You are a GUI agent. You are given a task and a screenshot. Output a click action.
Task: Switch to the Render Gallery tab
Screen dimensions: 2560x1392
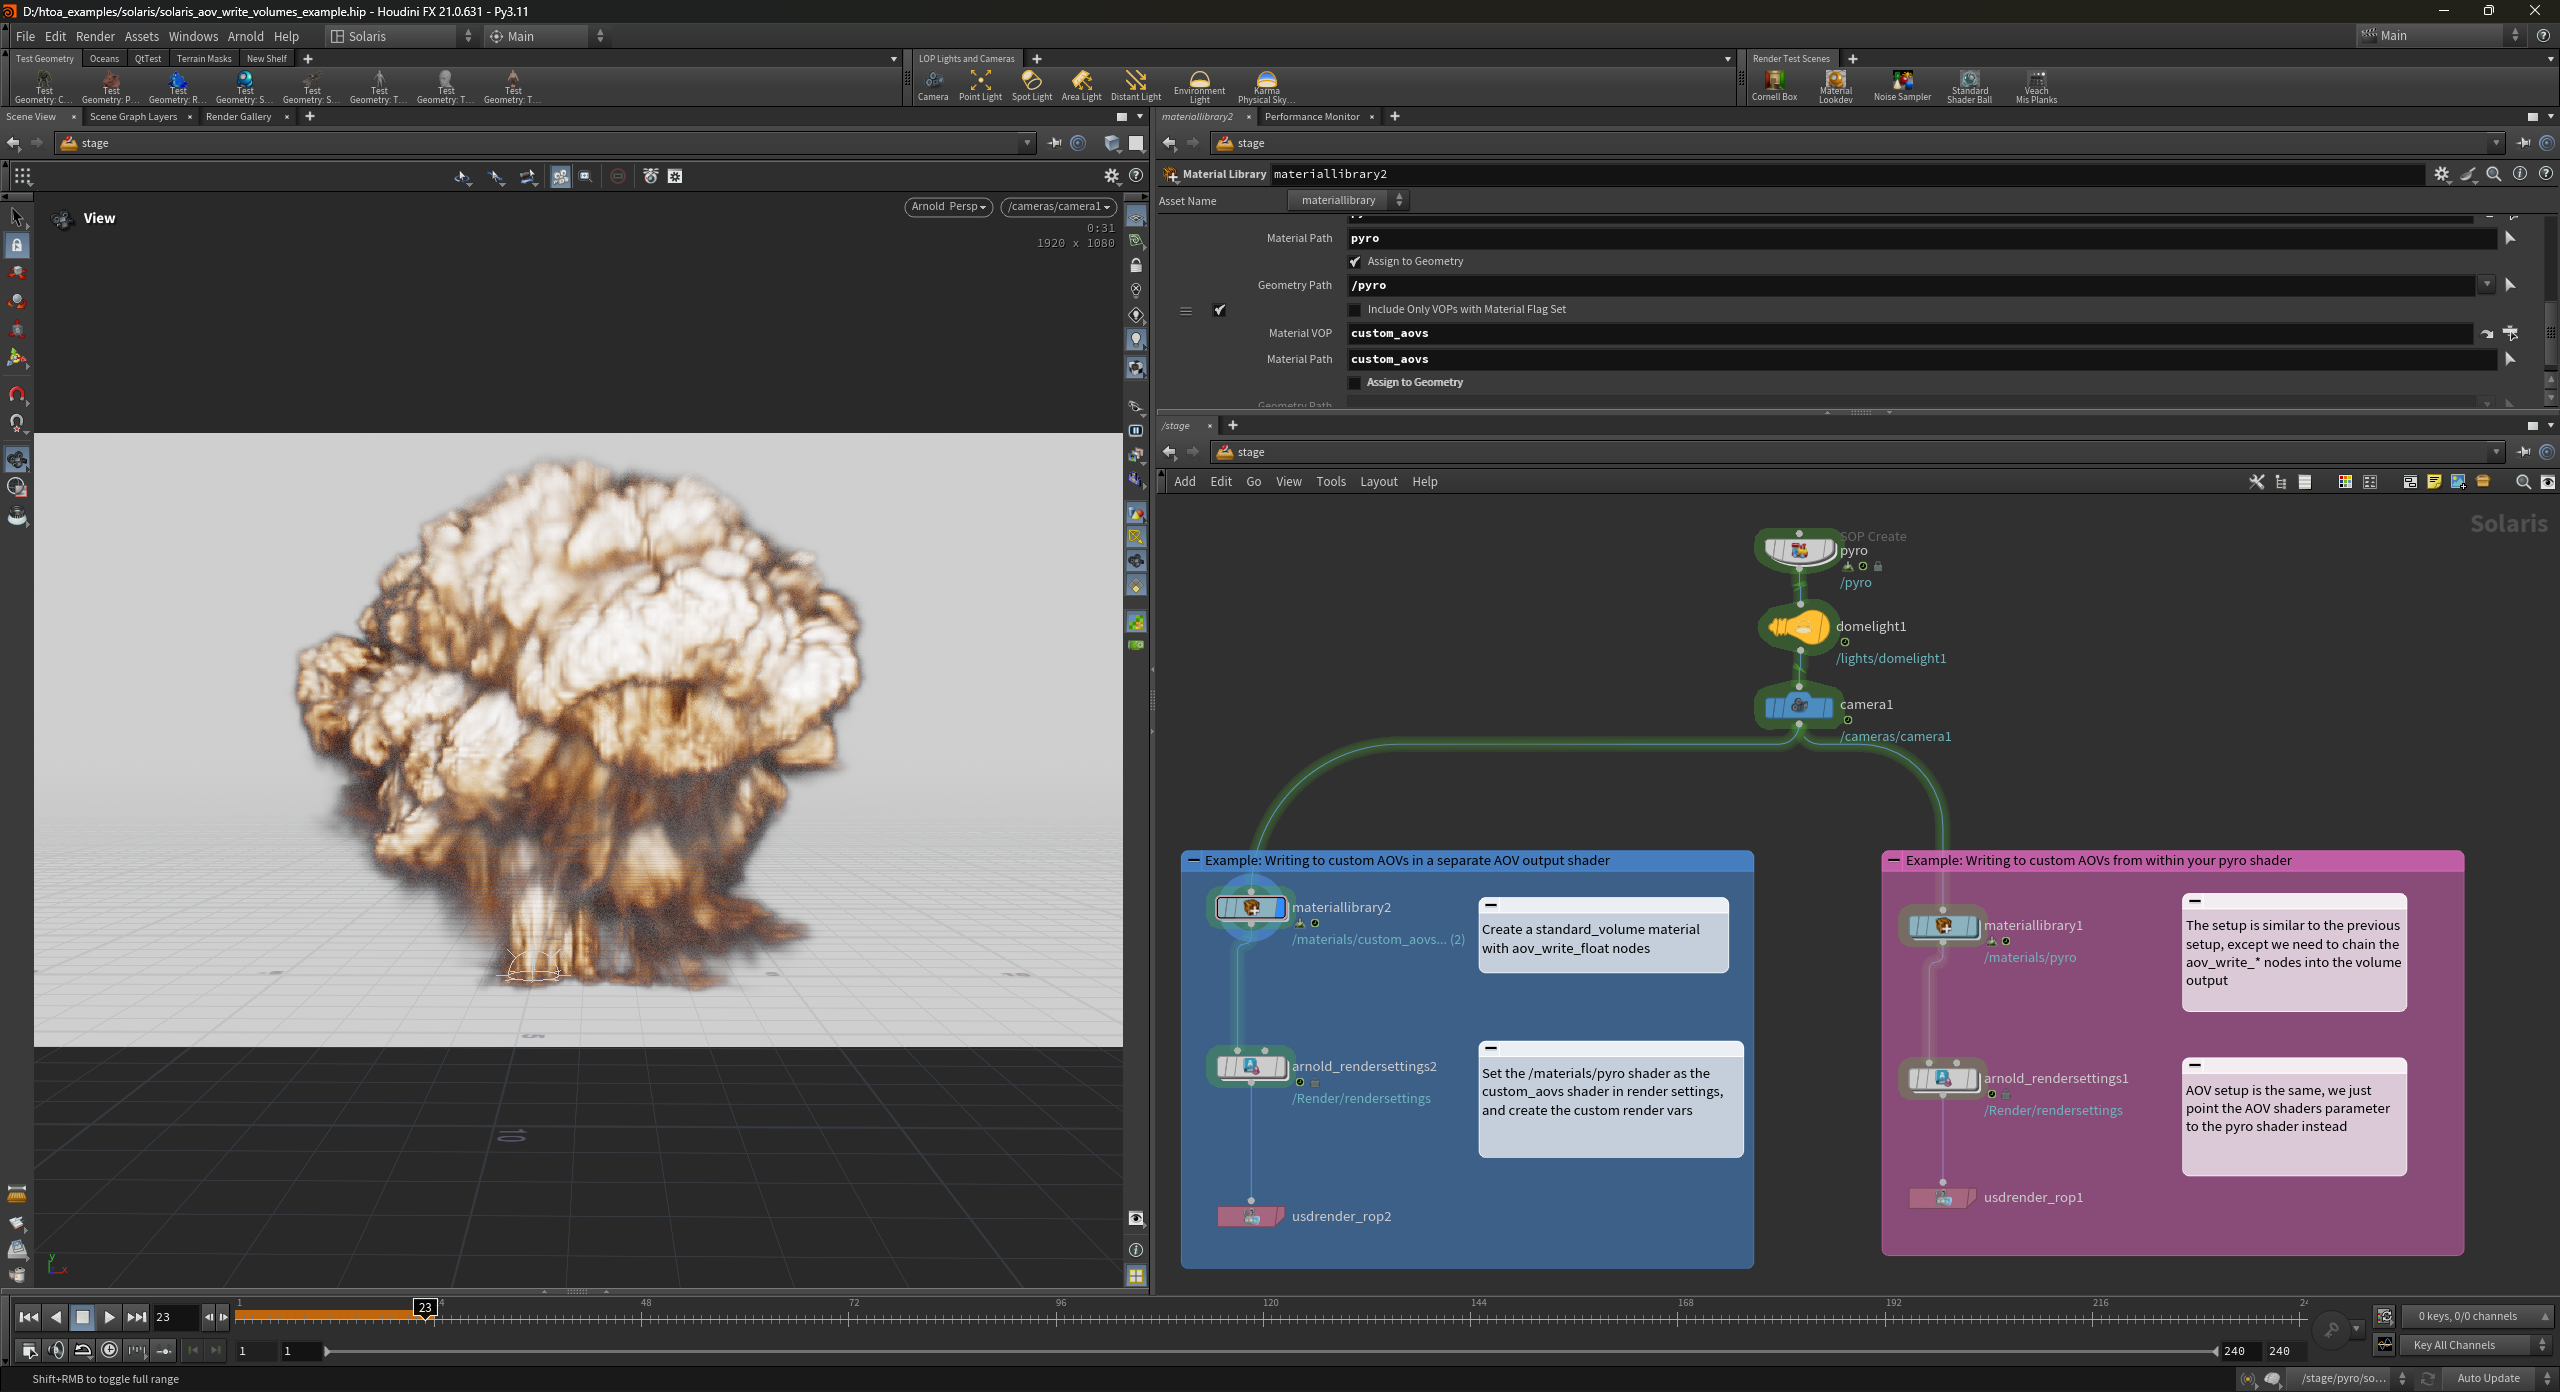(x=238, y=117)
